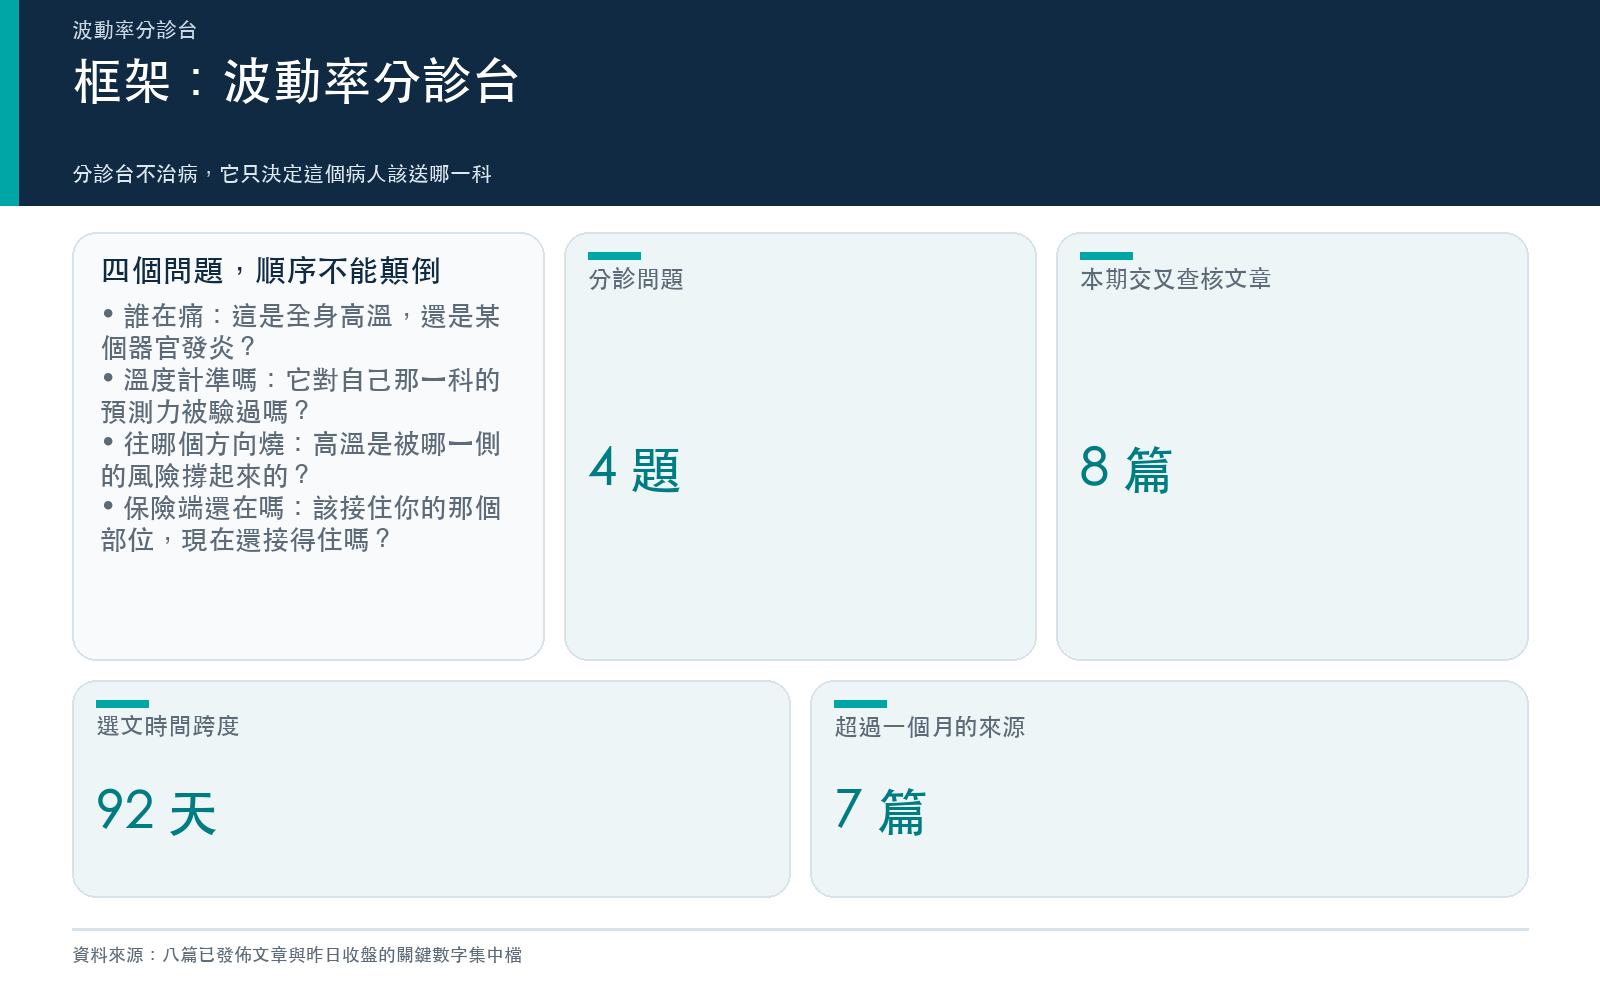
Task: Click the bullet starting with 溫度計準嗎
Action: [x=300, y=396]
